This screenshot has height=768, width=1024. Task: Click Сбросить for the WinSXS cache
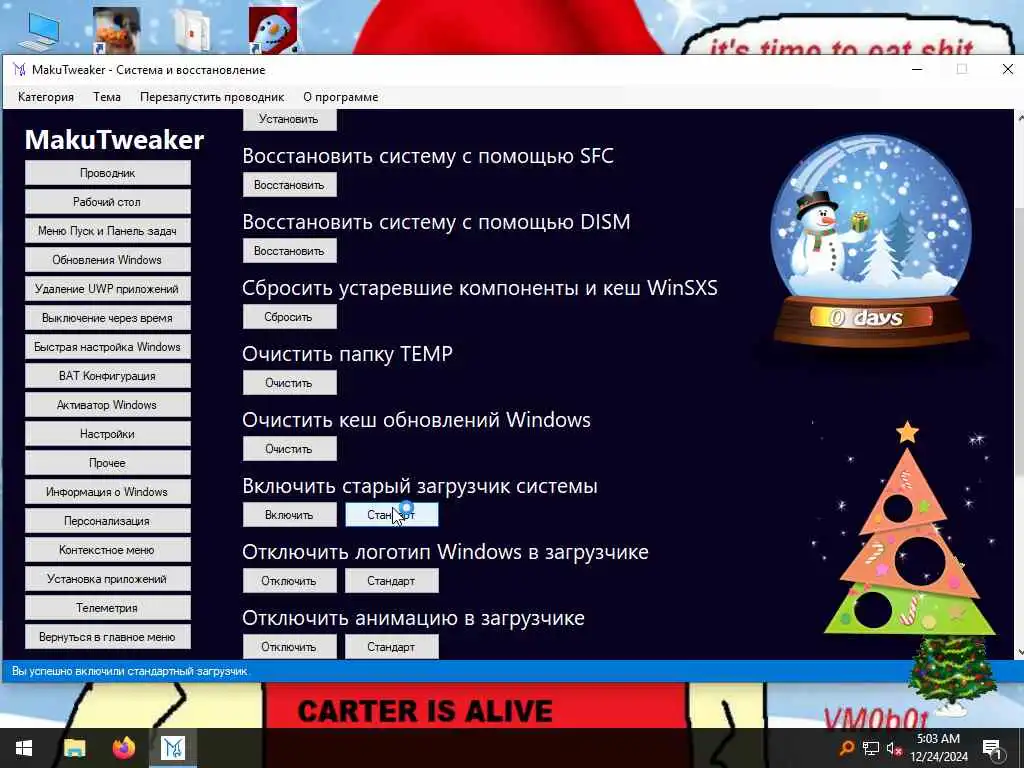[289, 317]
